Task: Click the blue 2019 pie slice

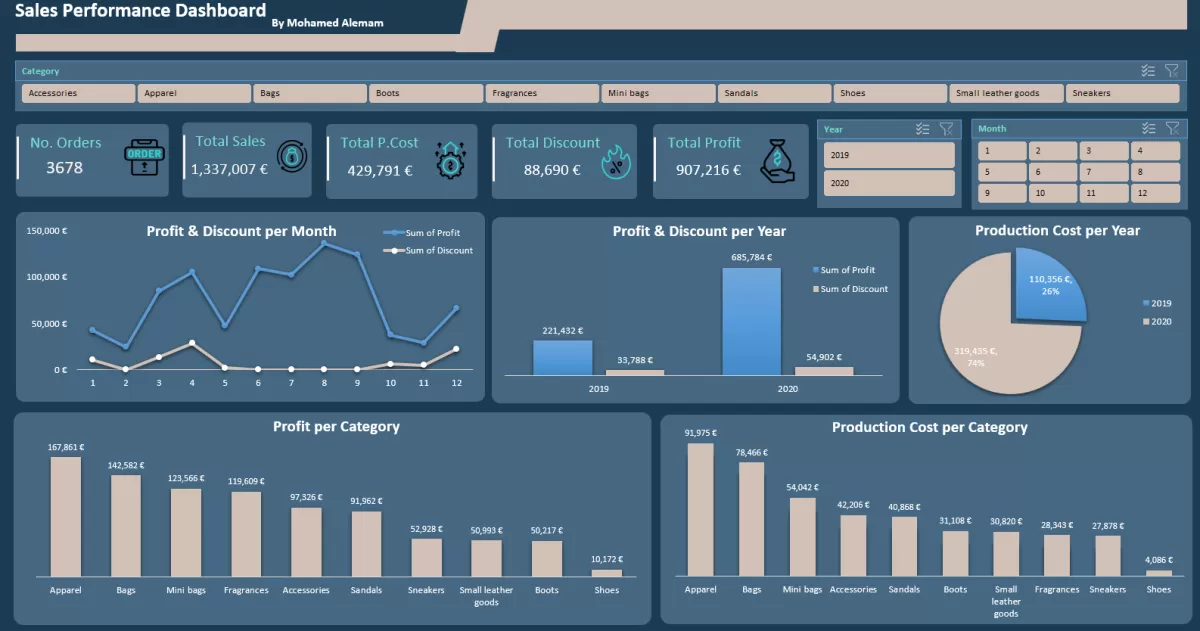Action: point(1048,284)
